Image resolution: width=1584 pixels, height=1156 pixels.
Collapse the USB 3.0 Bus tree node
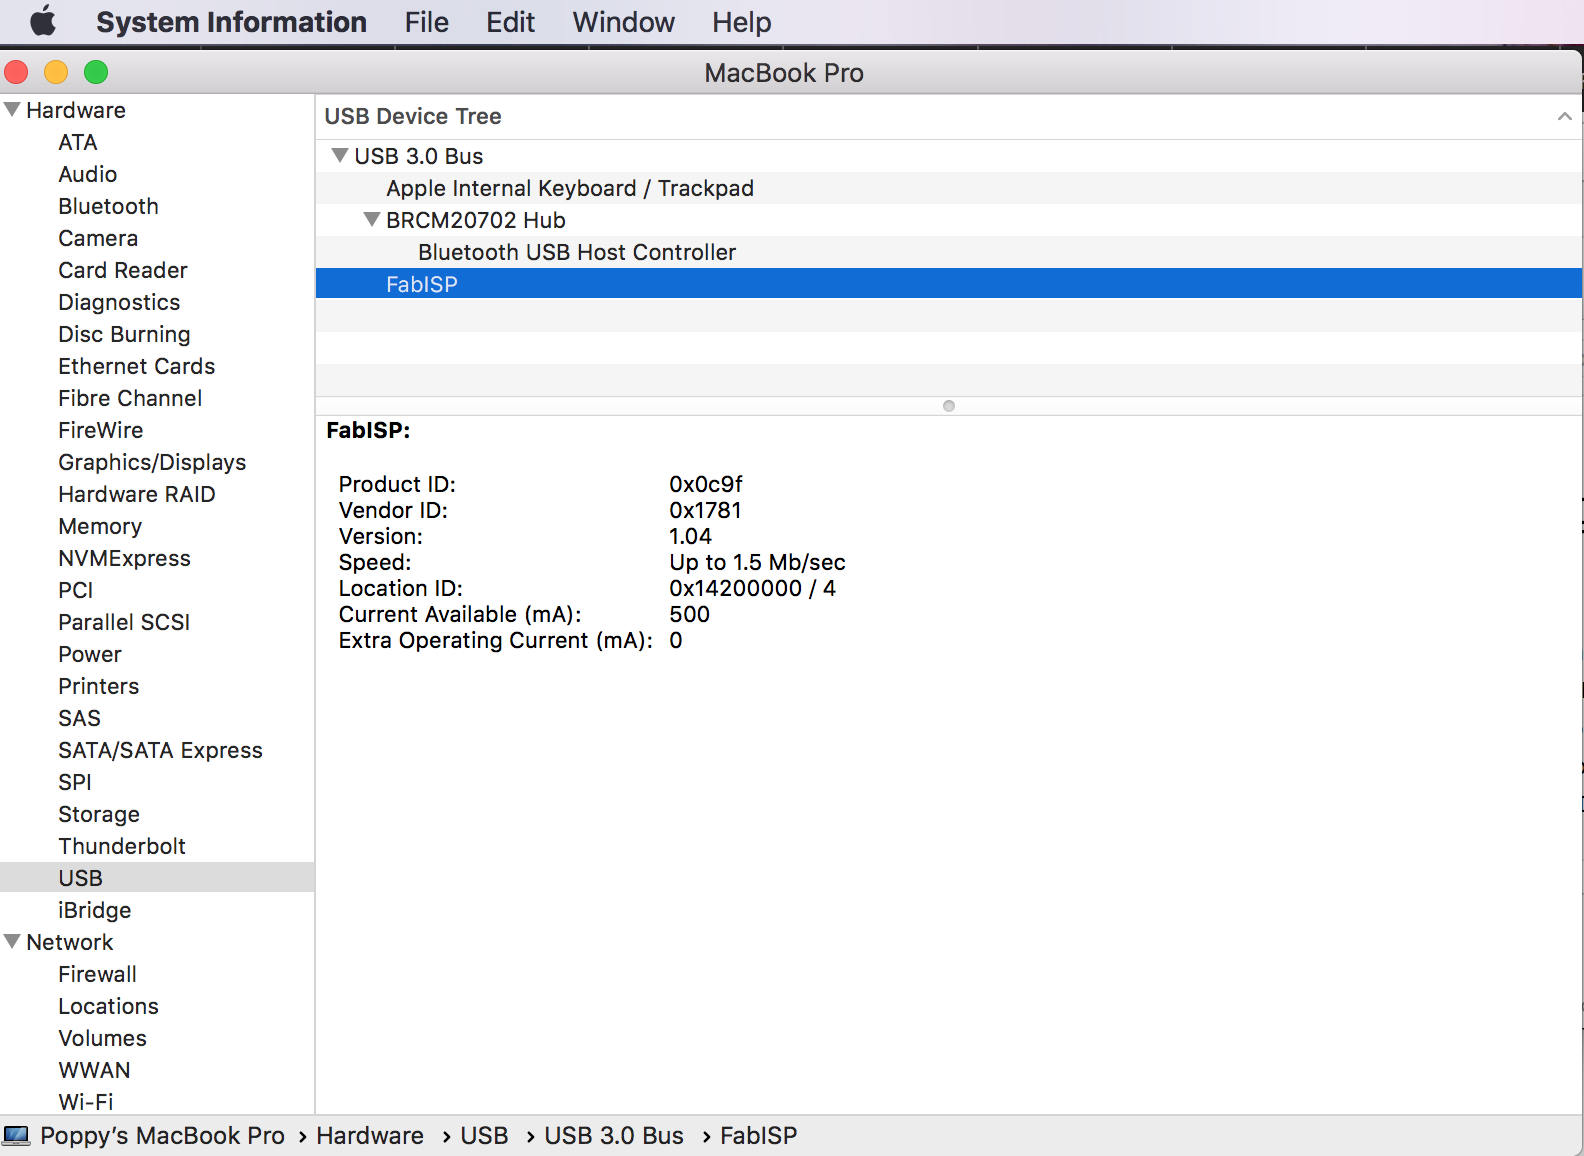340,155
